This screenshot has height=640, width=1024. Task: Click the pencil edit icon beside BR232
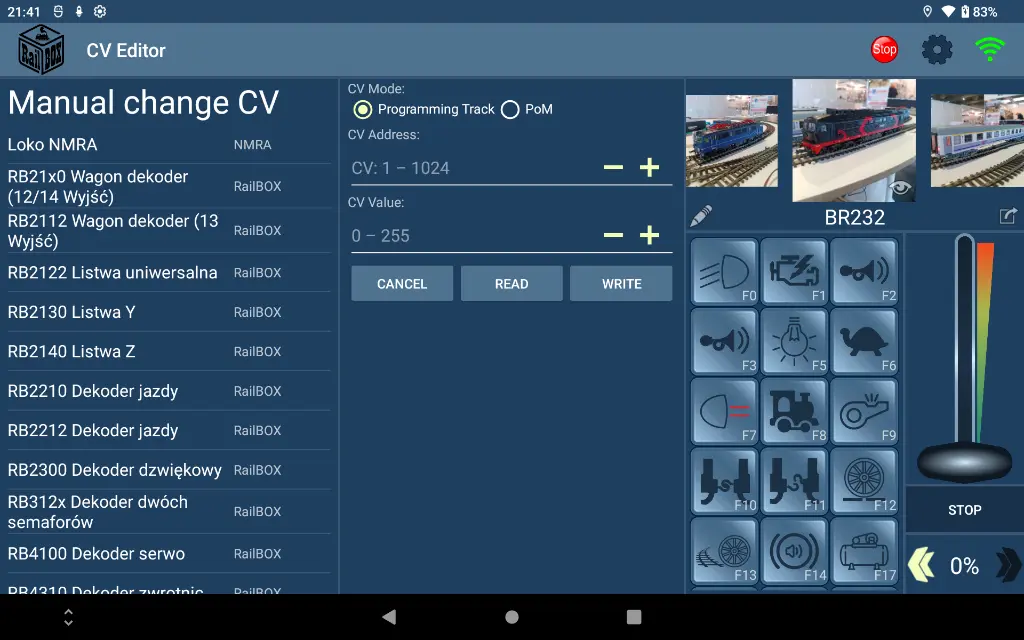[701, 216]
